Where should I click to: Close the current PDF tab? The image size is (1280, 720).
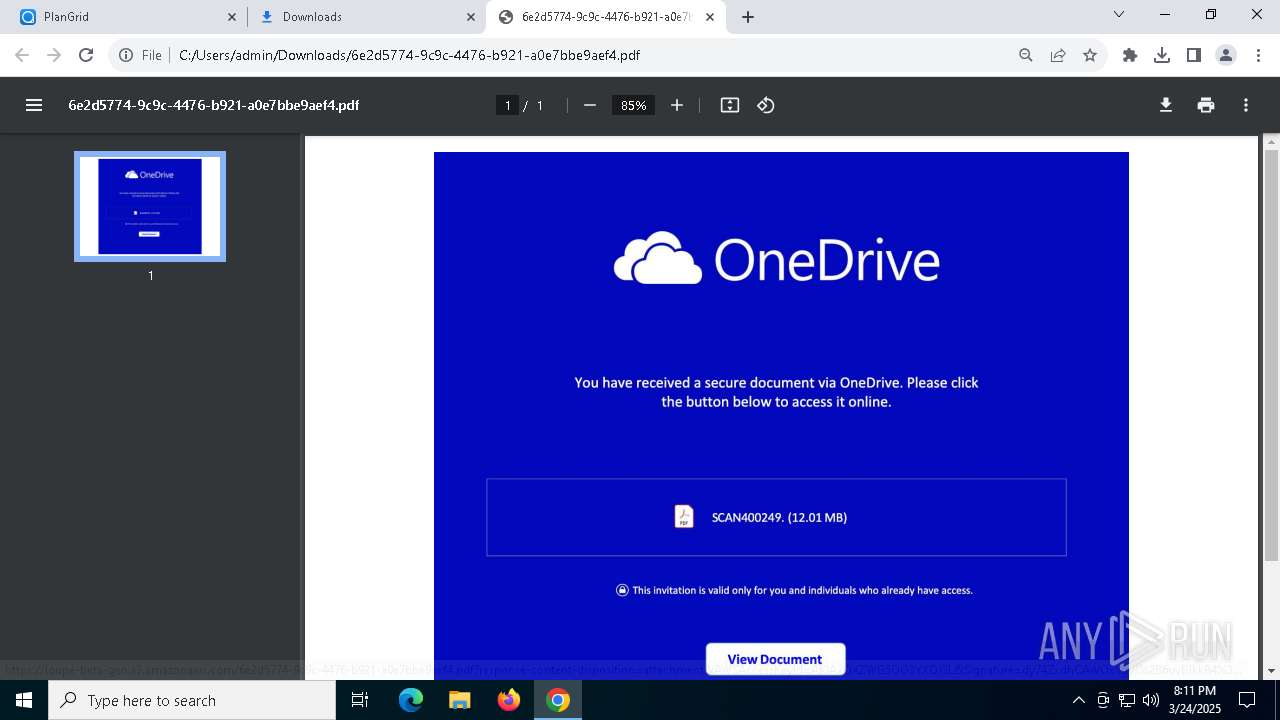(710, 17)
